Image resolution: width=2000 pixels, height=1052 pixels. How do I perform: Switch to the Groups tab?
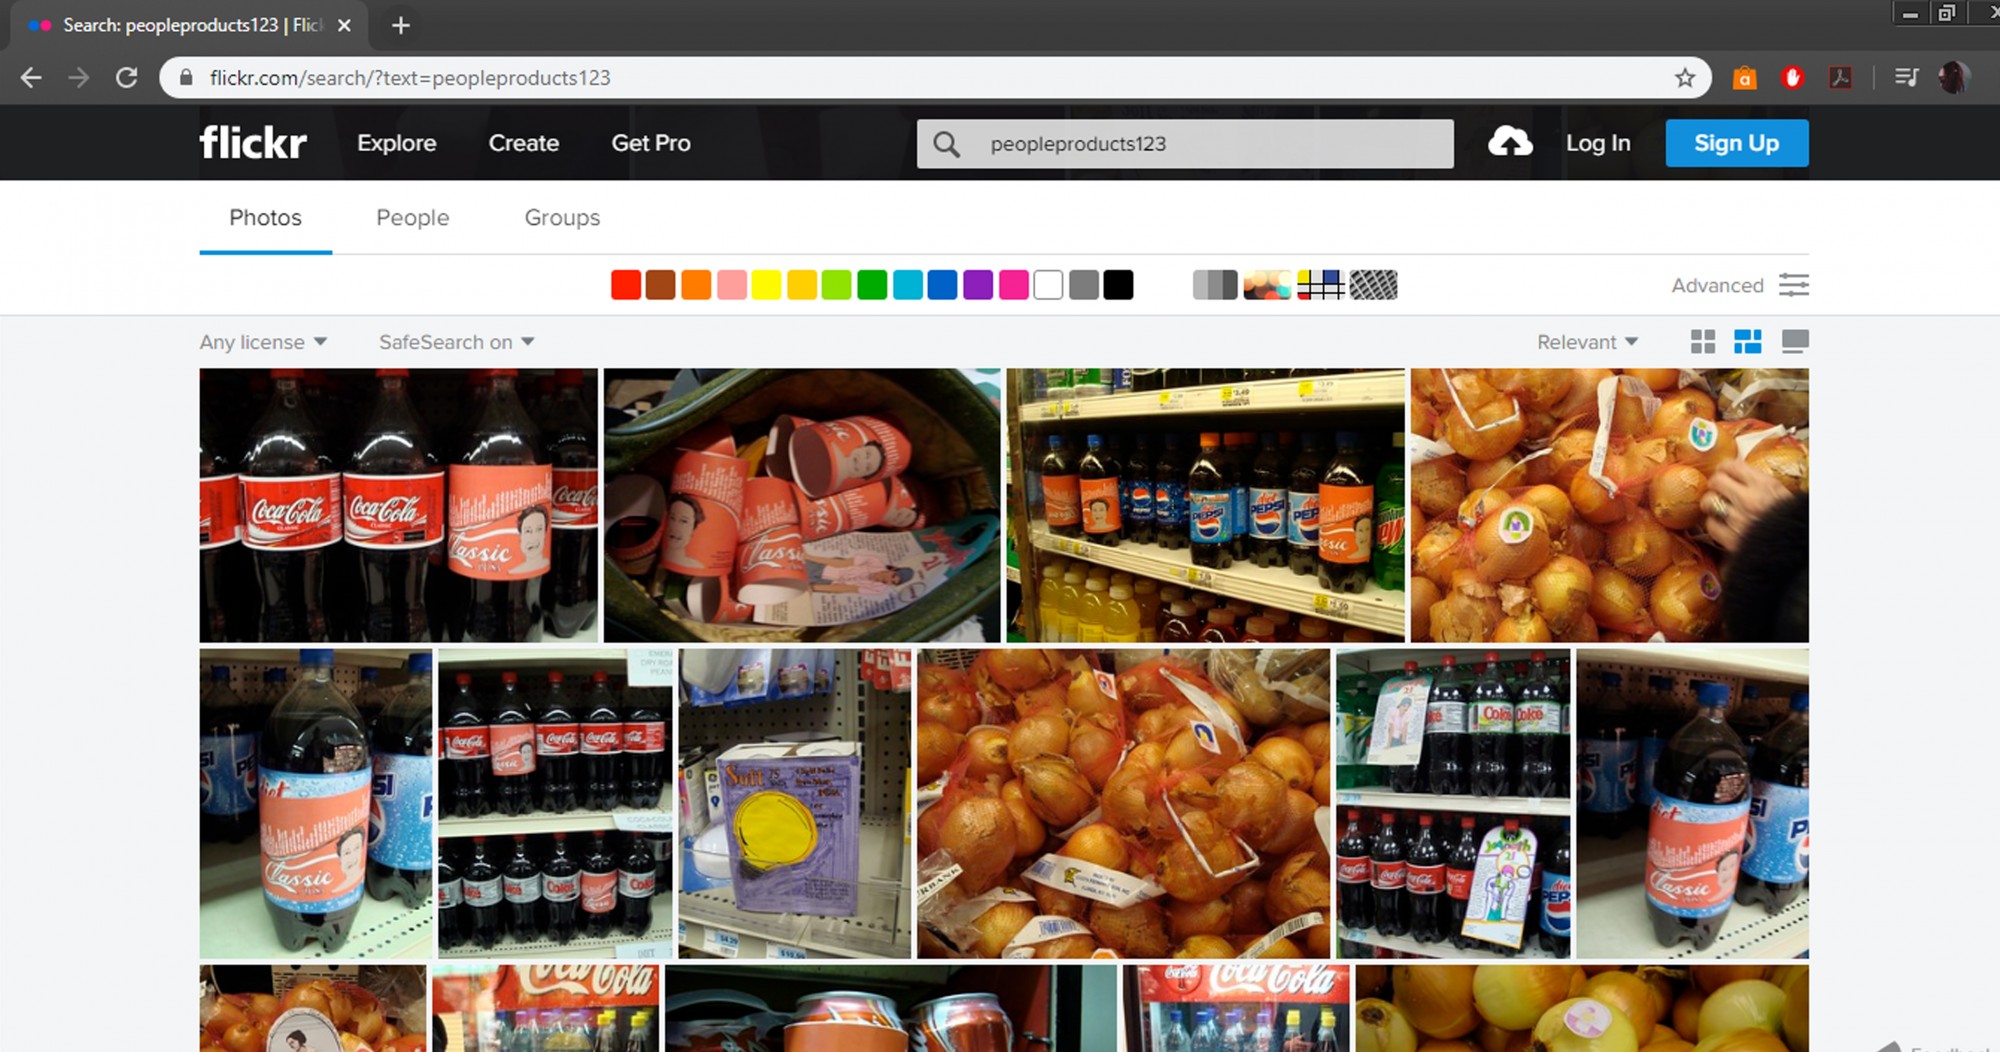point(562,218)
